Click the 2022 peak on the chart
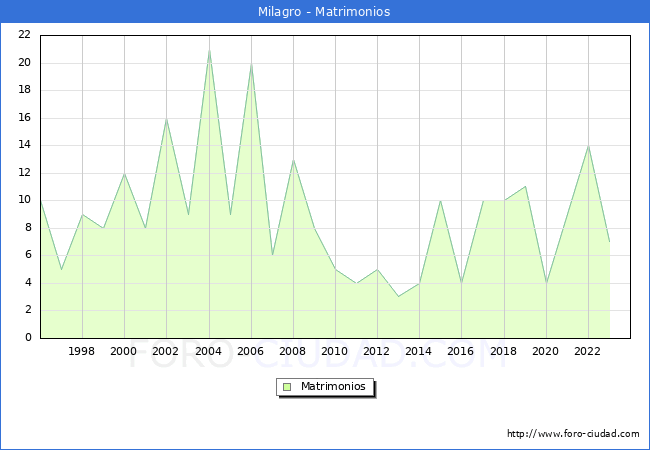Viewport: 650px width, 450px height. [588, 146]
